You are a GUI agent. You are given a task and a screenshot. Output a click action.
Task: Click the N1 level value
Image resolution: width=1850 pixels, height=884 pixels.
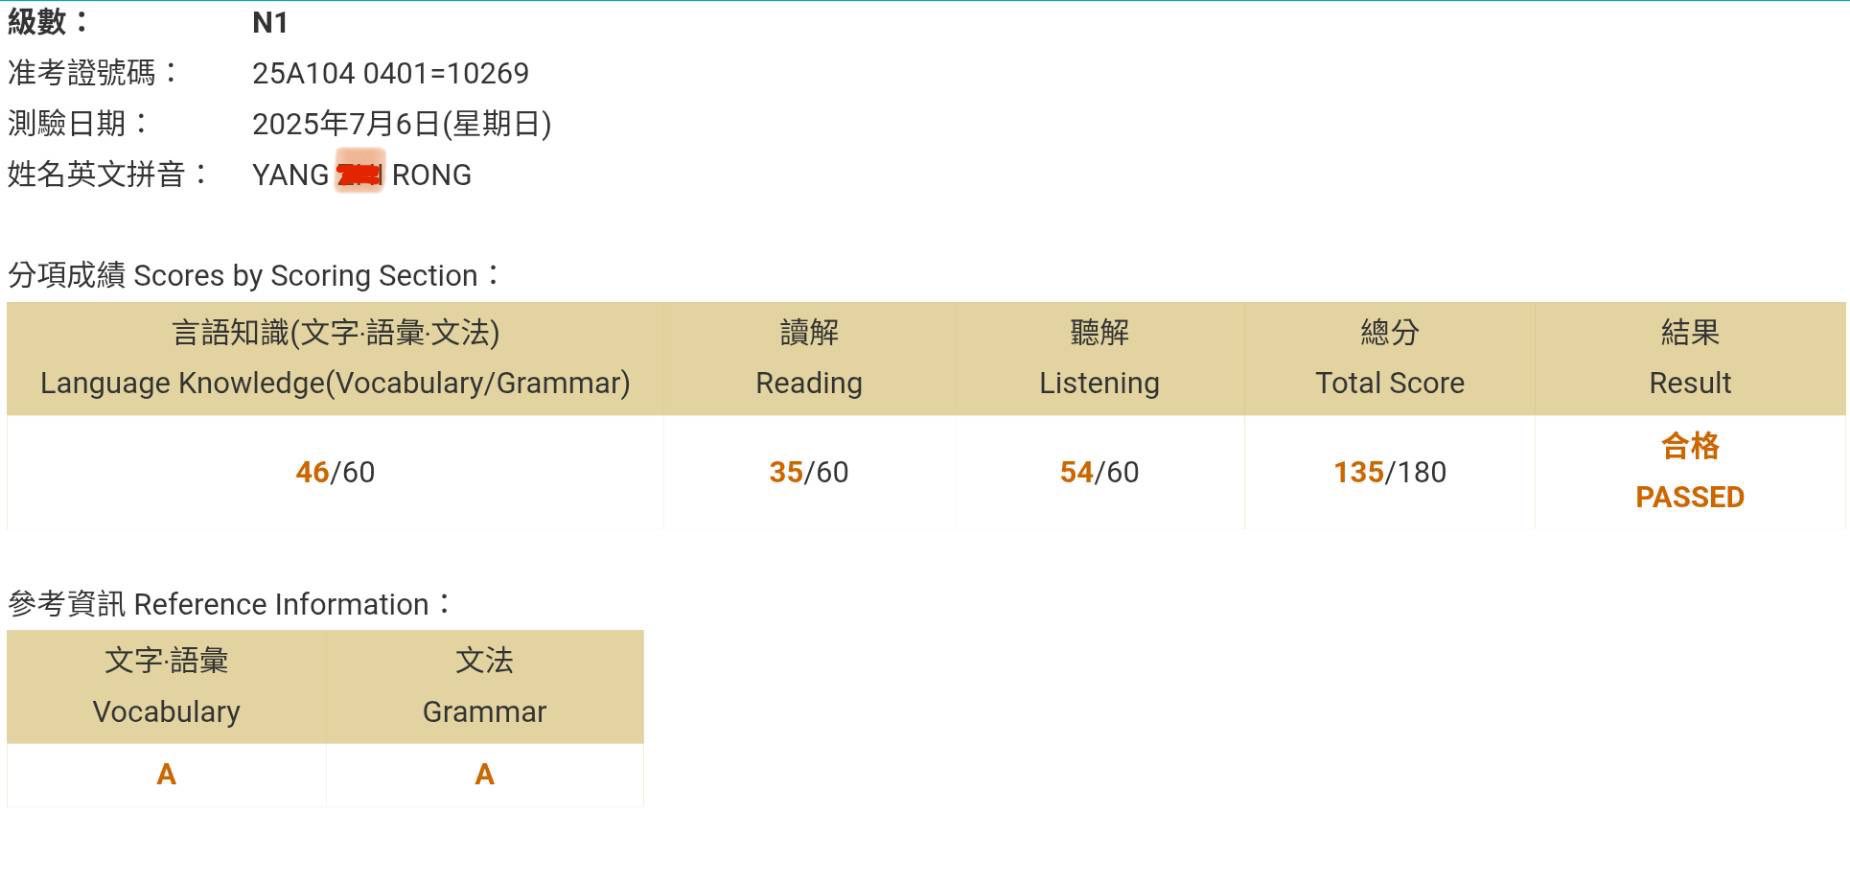[270, 22]
